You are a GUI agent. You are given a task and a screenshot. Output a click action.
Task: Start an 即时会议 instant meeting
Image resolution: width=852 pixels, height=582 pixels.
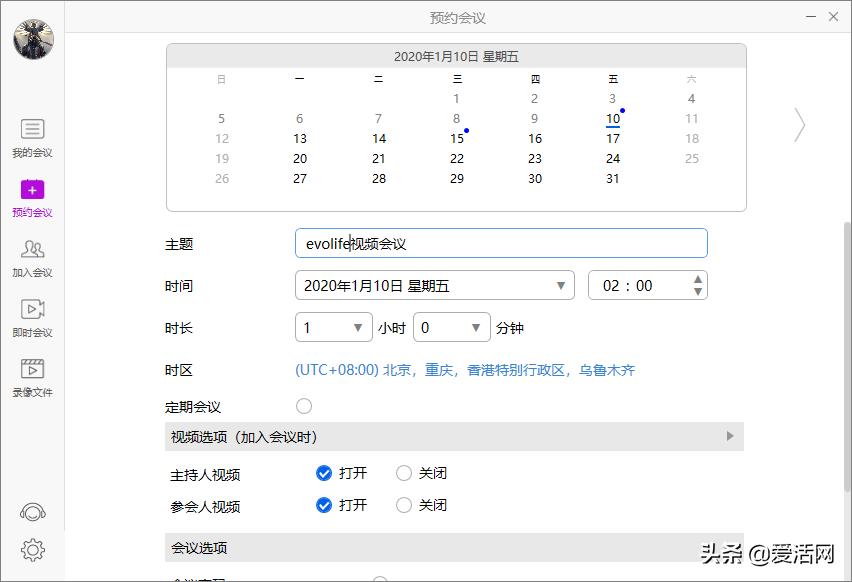tap(33, 317)
